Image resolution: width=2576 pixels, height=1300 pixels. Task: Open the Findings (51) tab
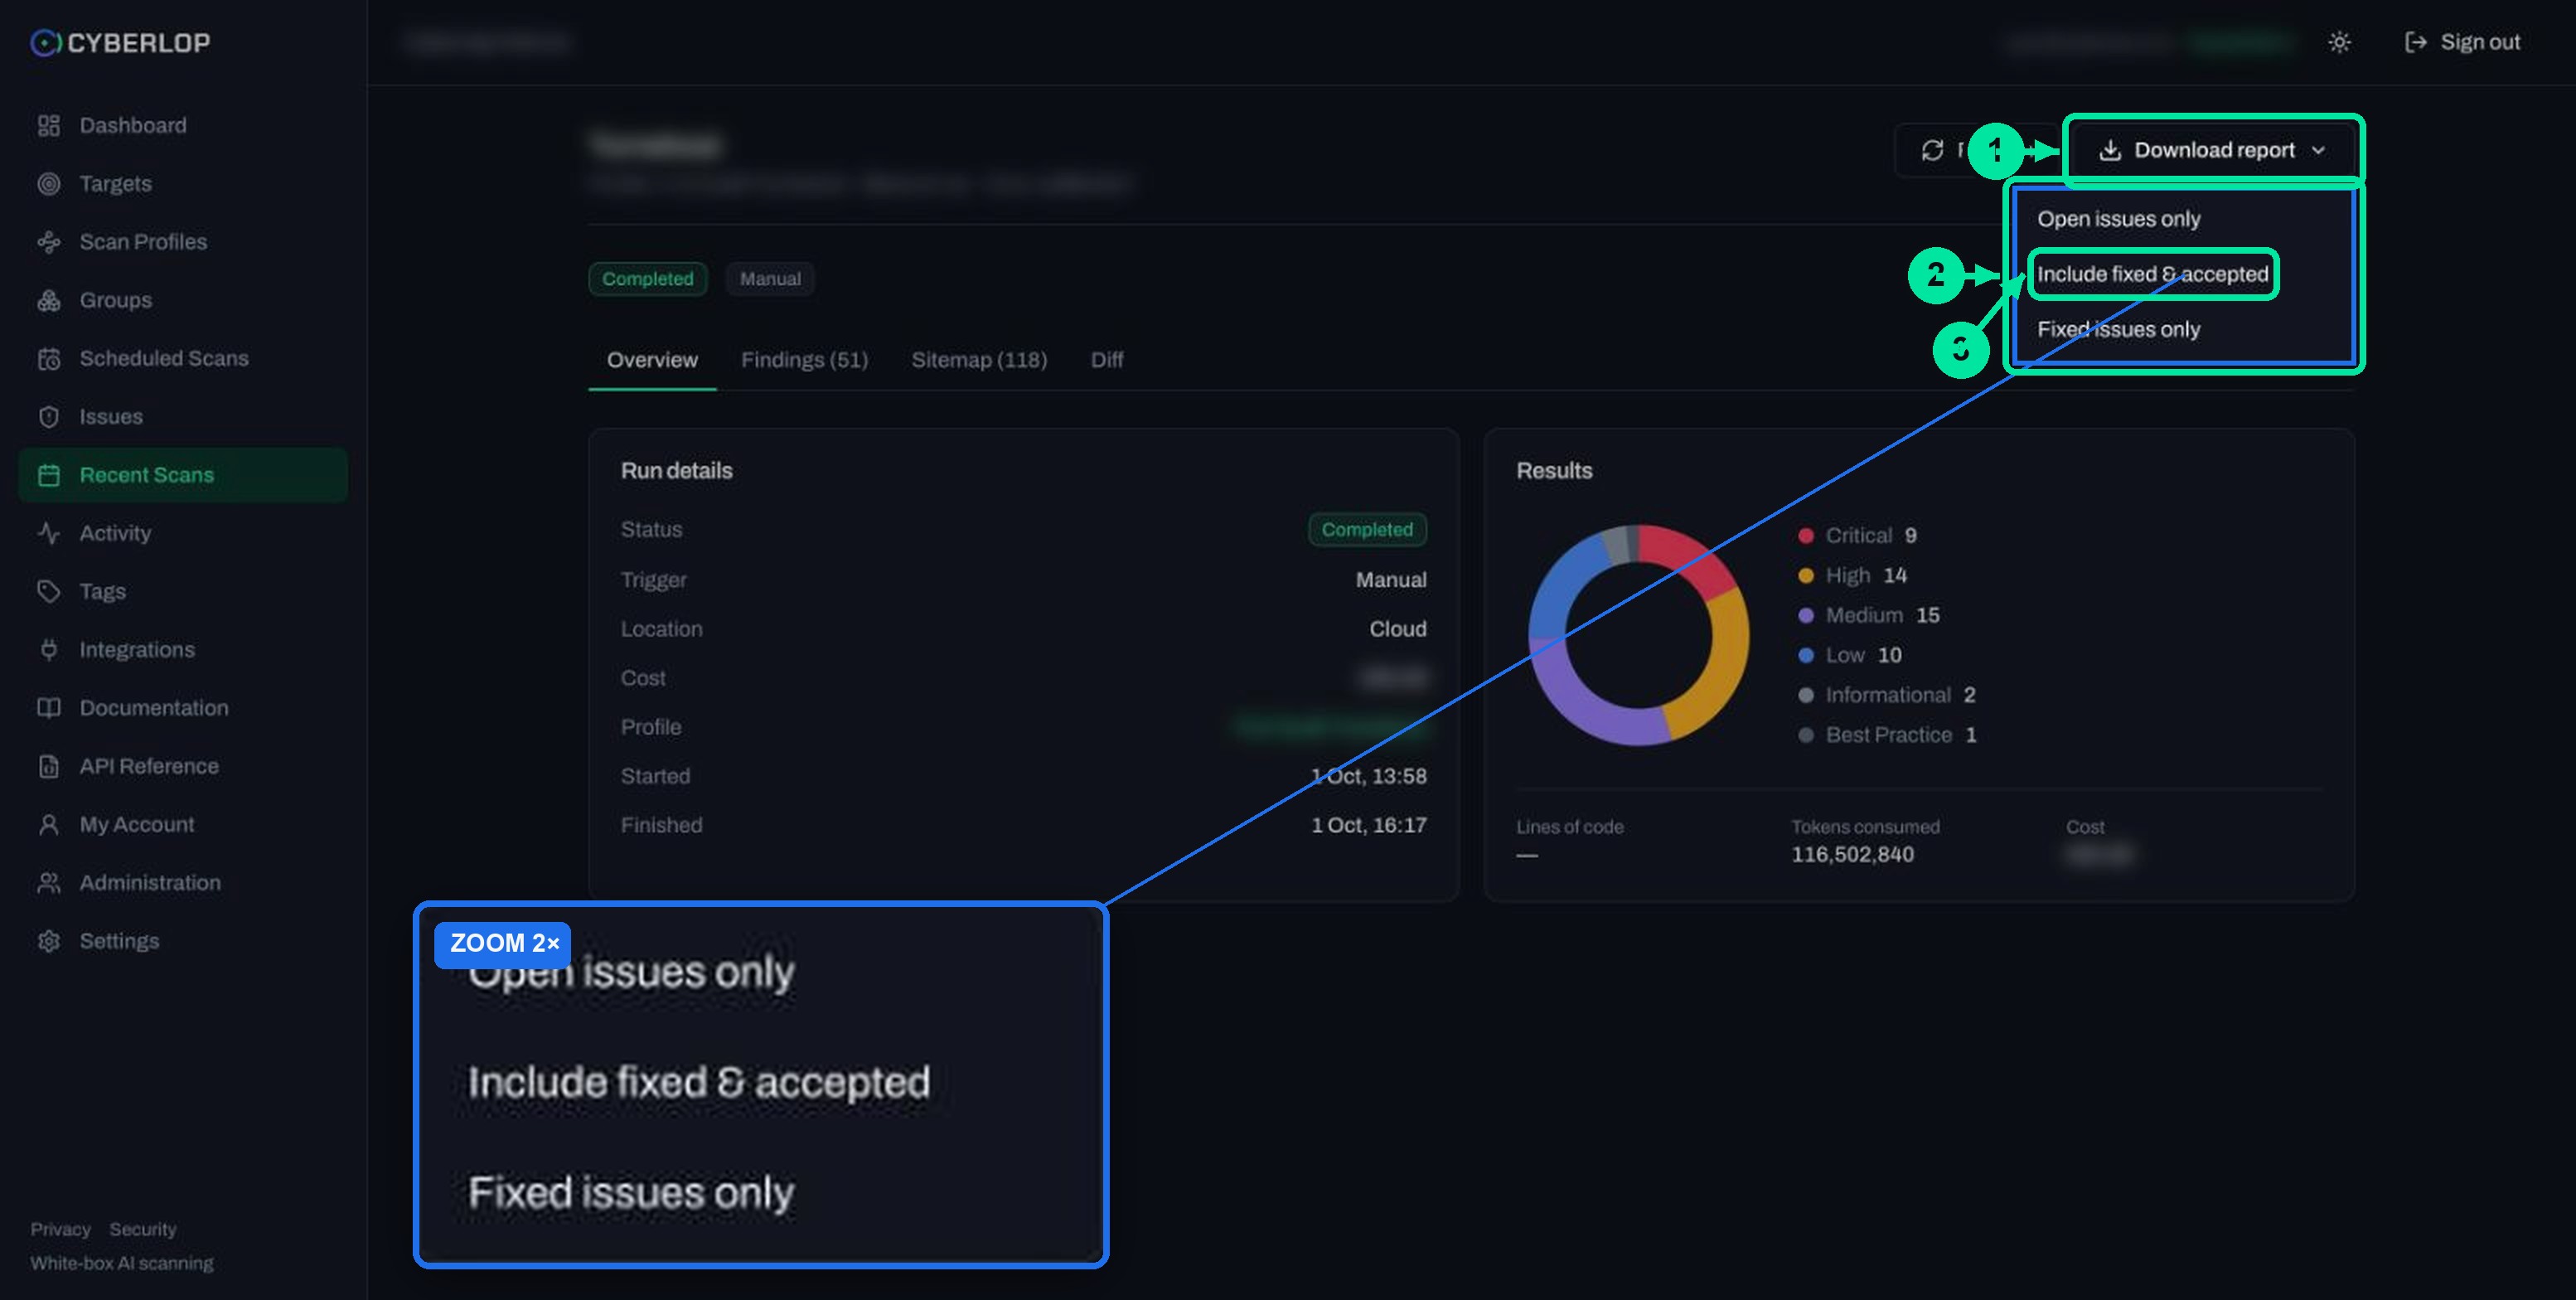[804, 360]
